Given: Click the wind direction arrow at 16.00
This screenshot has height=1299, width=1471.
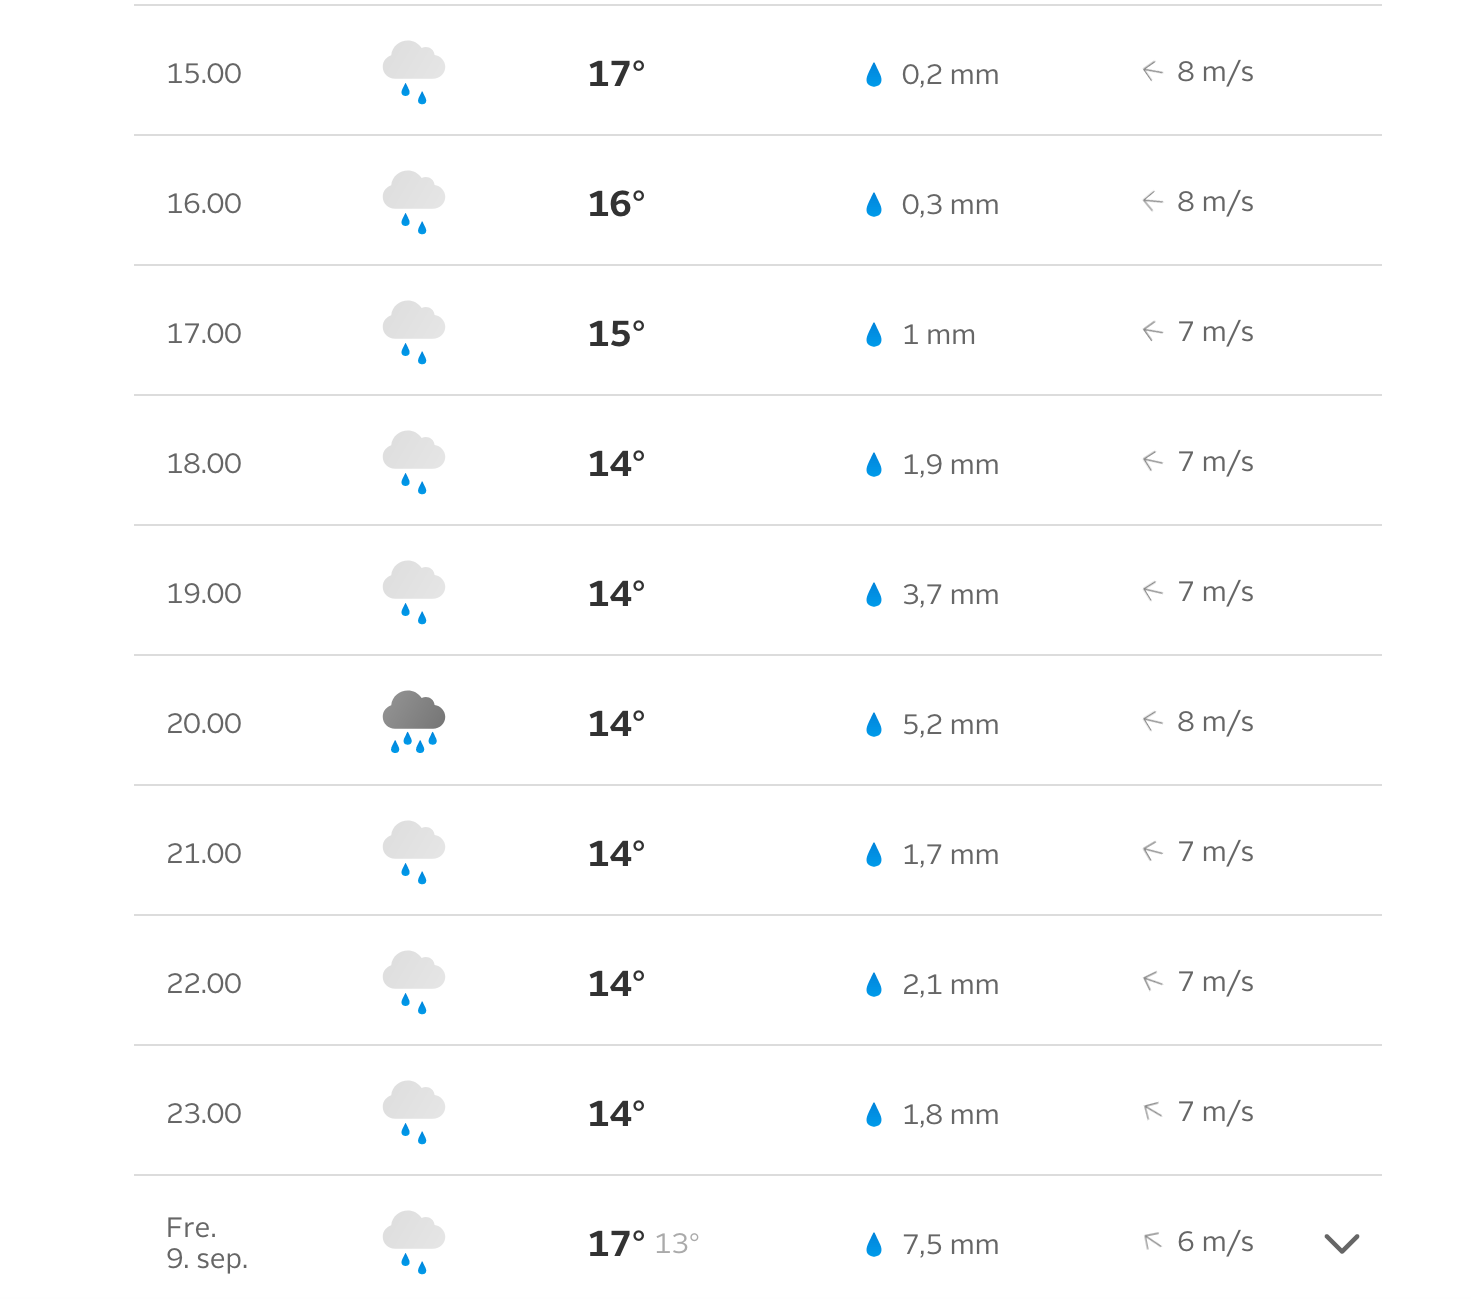Looking at the screenshot, I should (x=1153, y=201).
